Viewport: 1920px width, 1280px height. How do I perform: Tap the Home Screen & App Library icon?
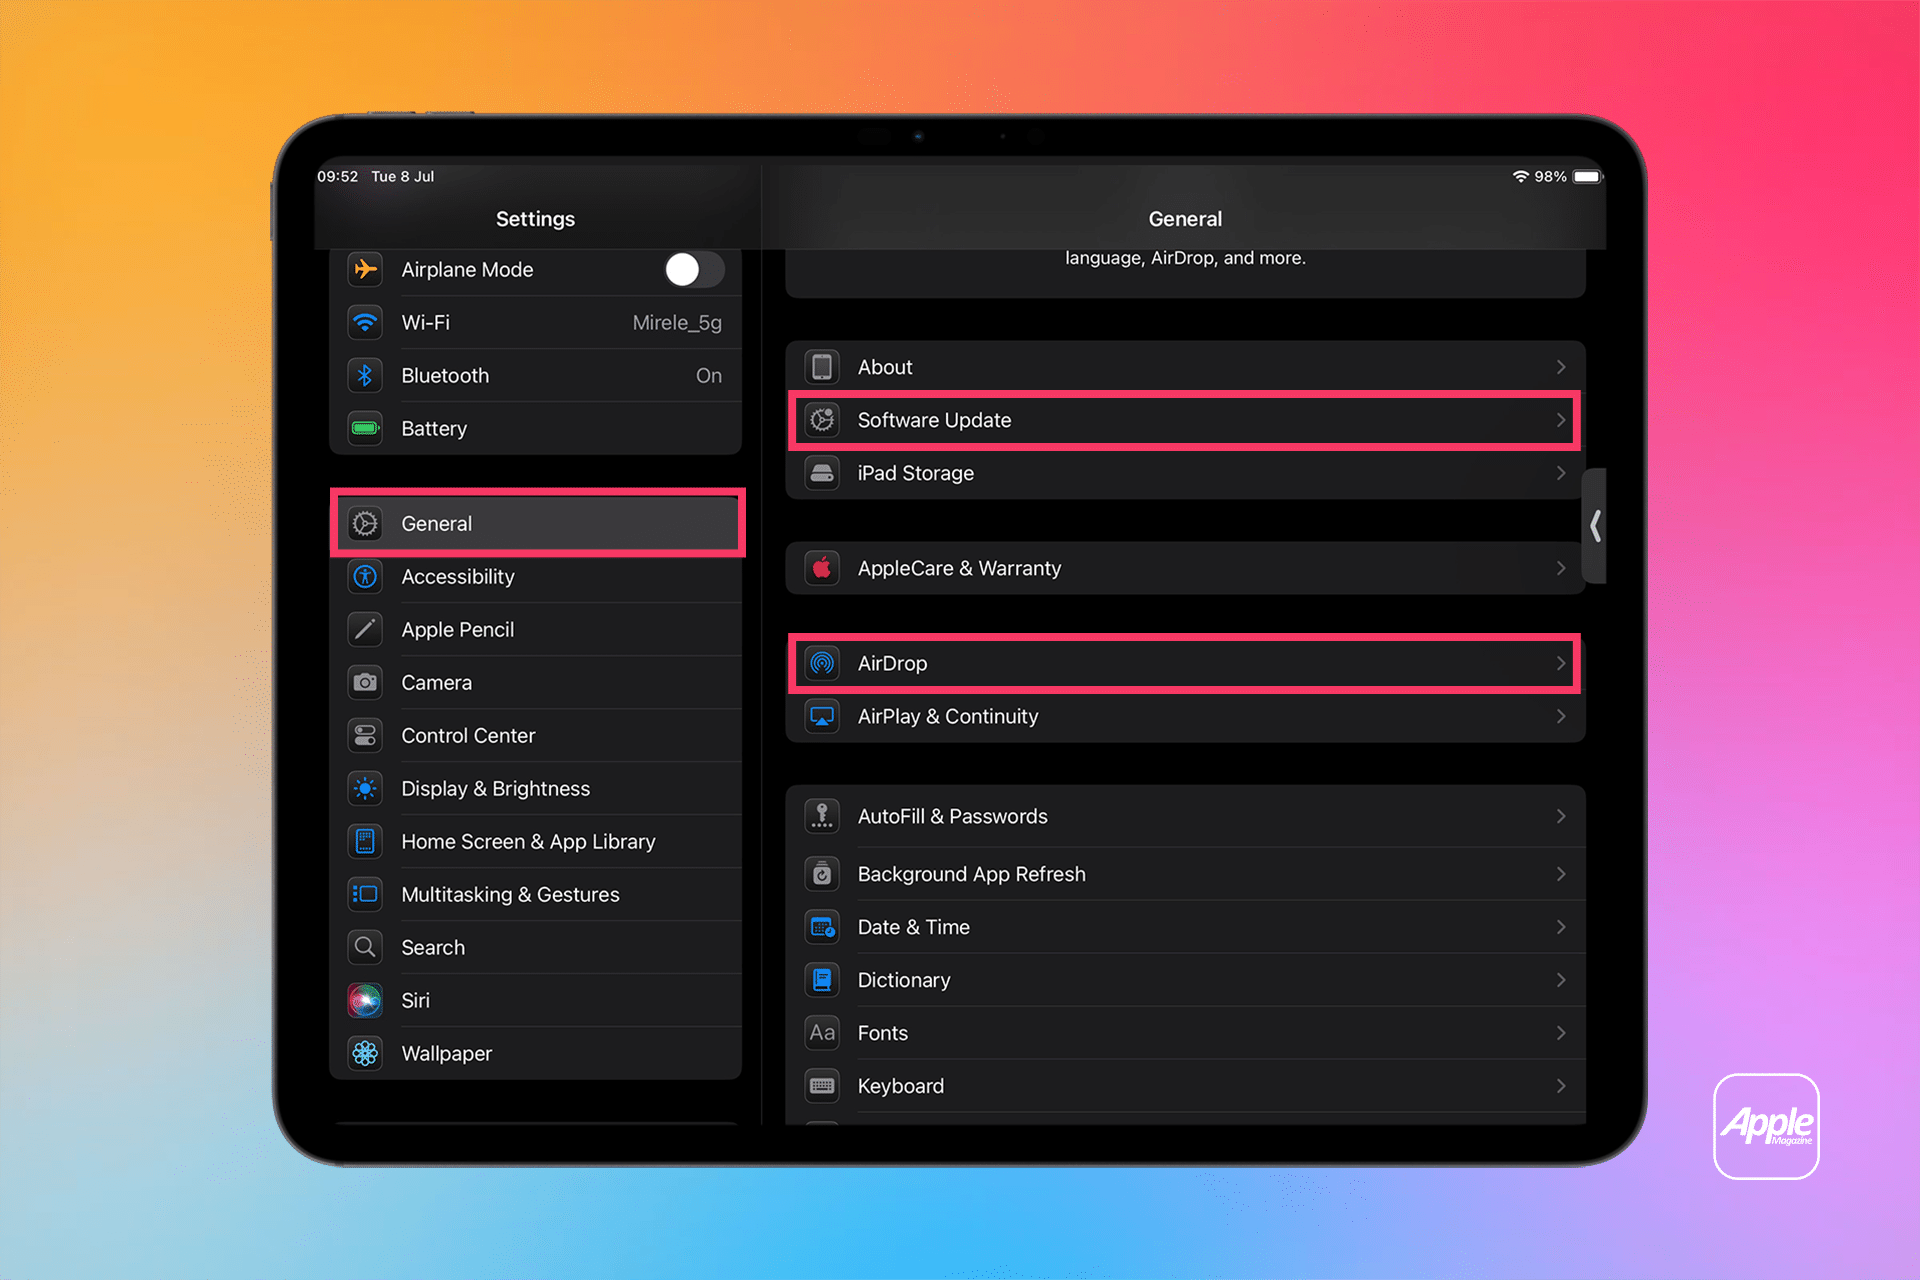[x=365, y=841]
